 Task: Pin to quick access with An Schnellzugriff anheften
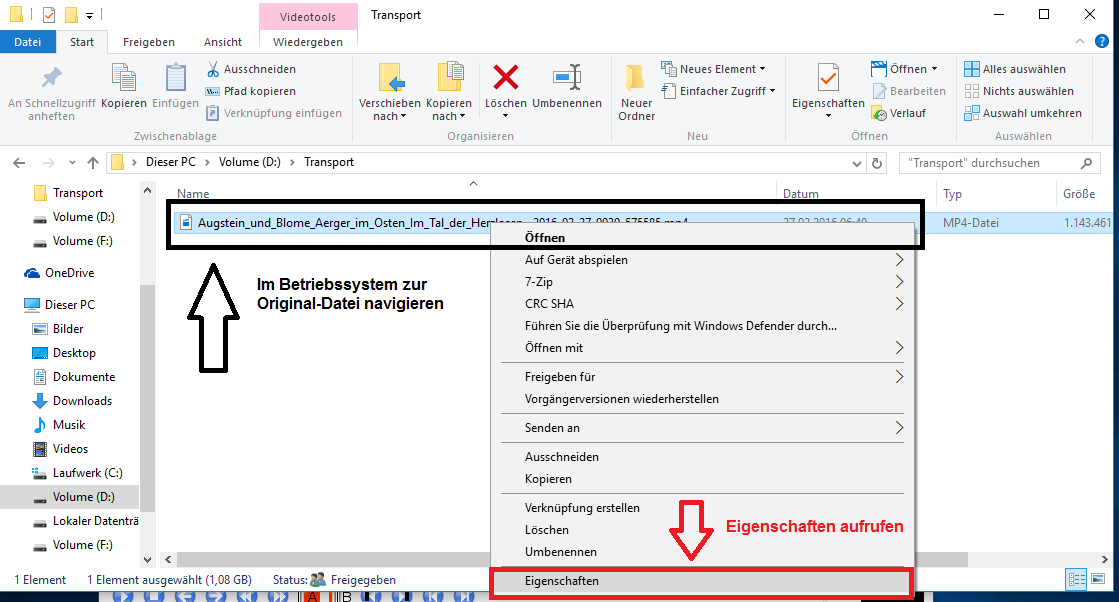coord(51,78)
